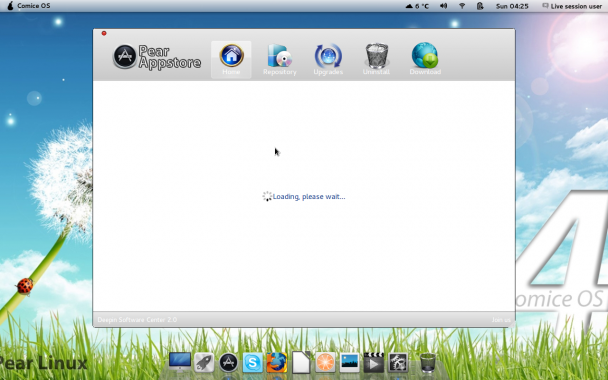Open the Appstore icon in dock
The height and width of the screenshot is (380, 608).
click(x=228, y=363)
